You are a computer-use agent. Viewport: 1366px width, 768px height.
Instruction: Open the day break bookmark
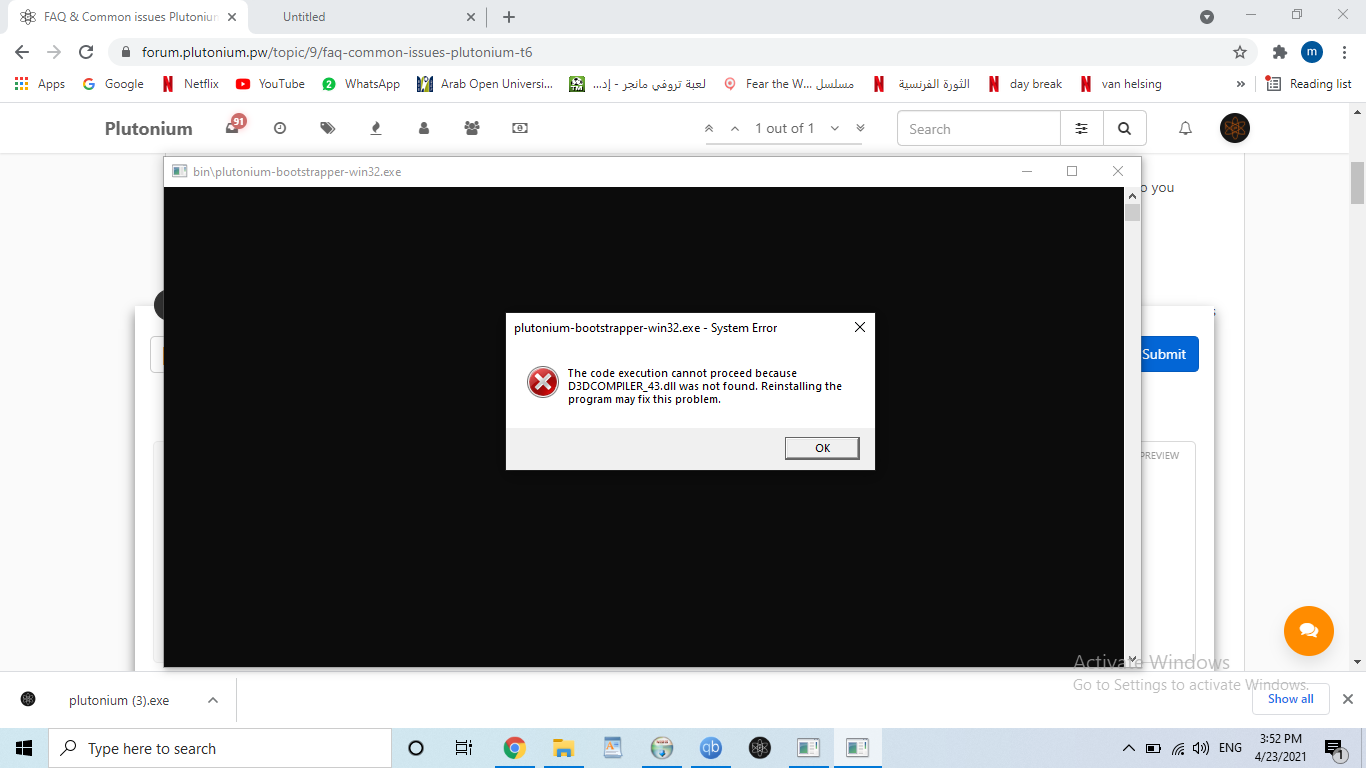pos(1025,84)
